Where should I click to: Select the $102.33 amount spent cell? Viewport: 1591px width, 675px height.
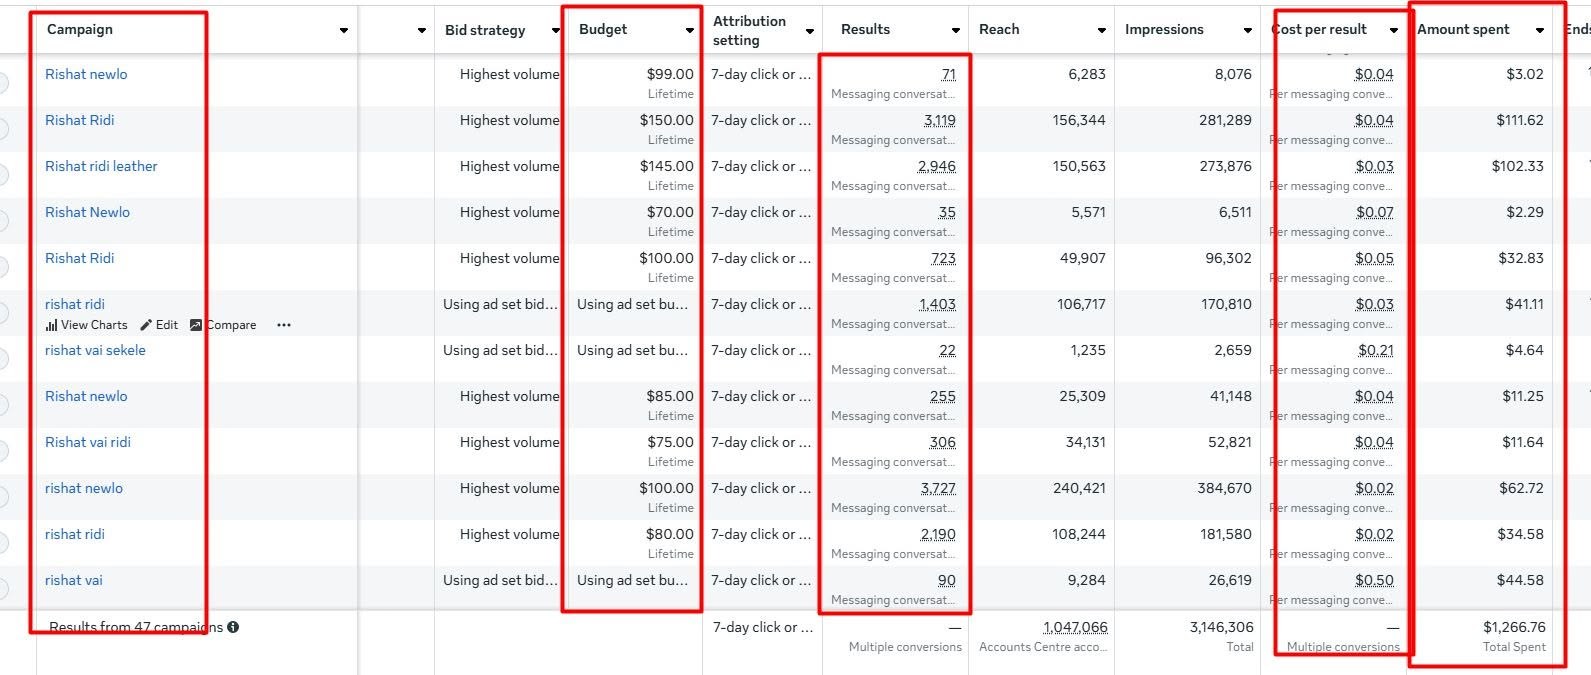tap(1518, 166)
